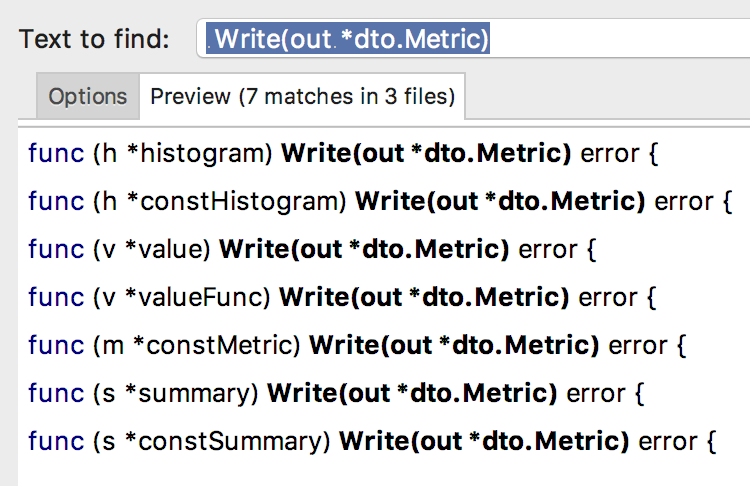Select the (m *constMetric) receiver result

[x=384, y=345]
